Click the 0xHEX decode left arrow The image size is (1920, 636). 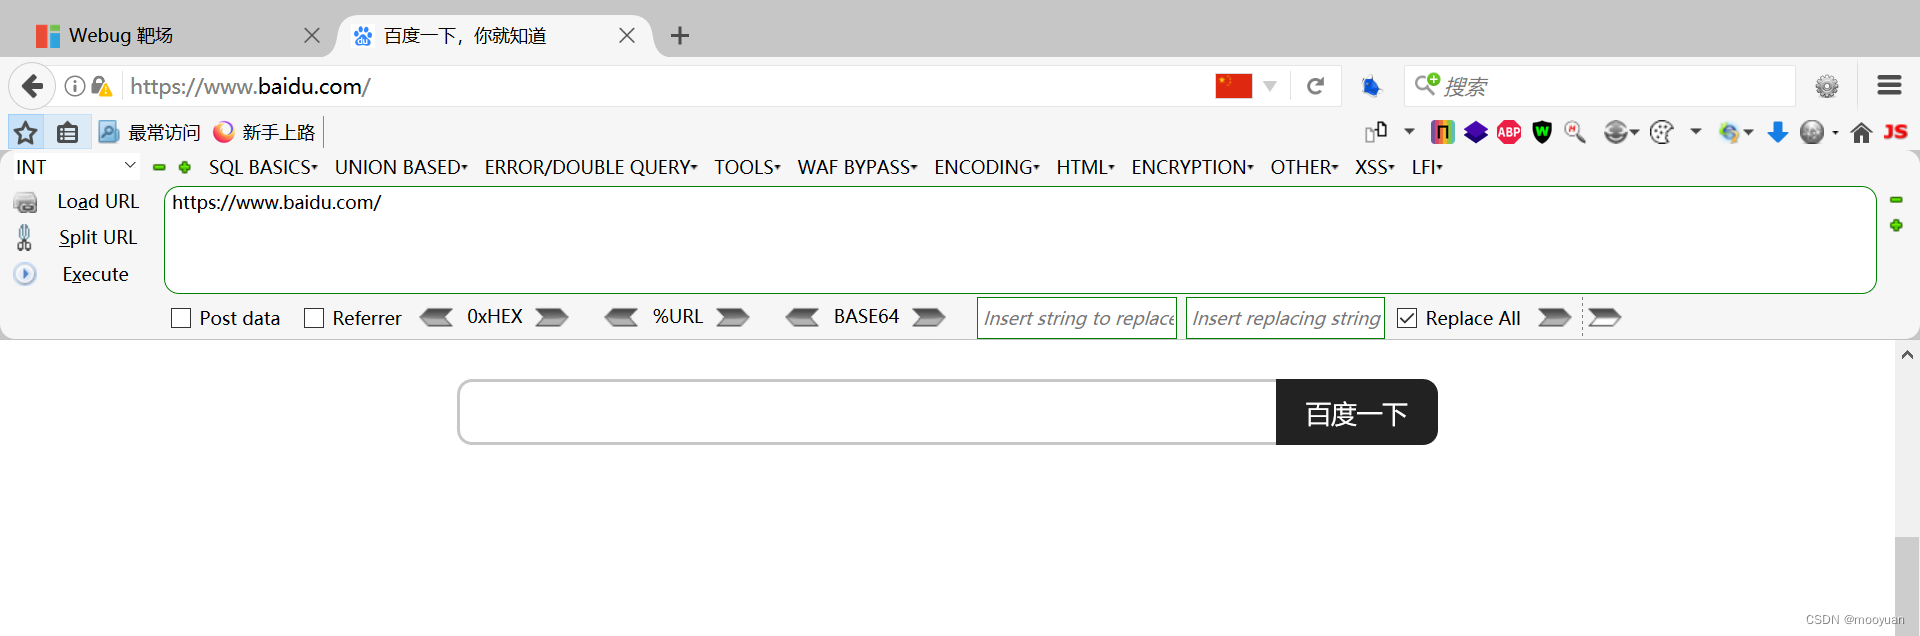coord(436,317)
